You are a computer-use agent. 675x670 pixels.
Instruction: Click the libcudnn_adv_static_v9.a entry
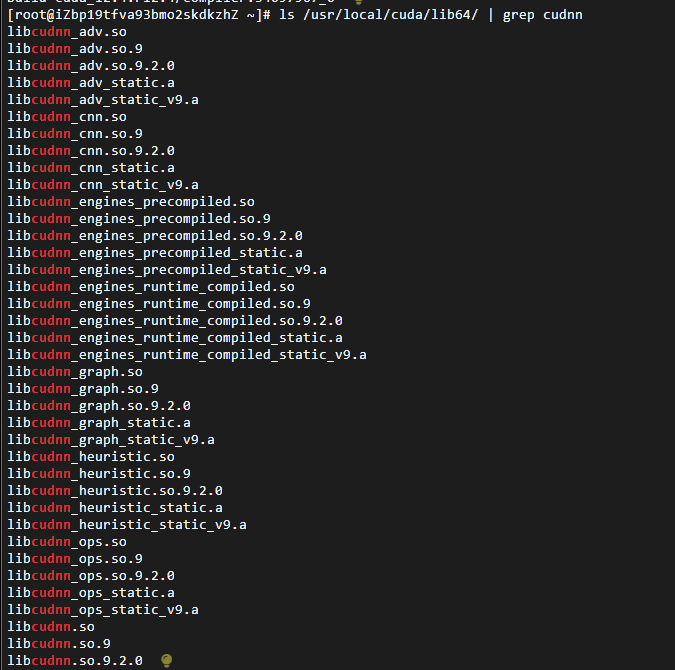103,100
